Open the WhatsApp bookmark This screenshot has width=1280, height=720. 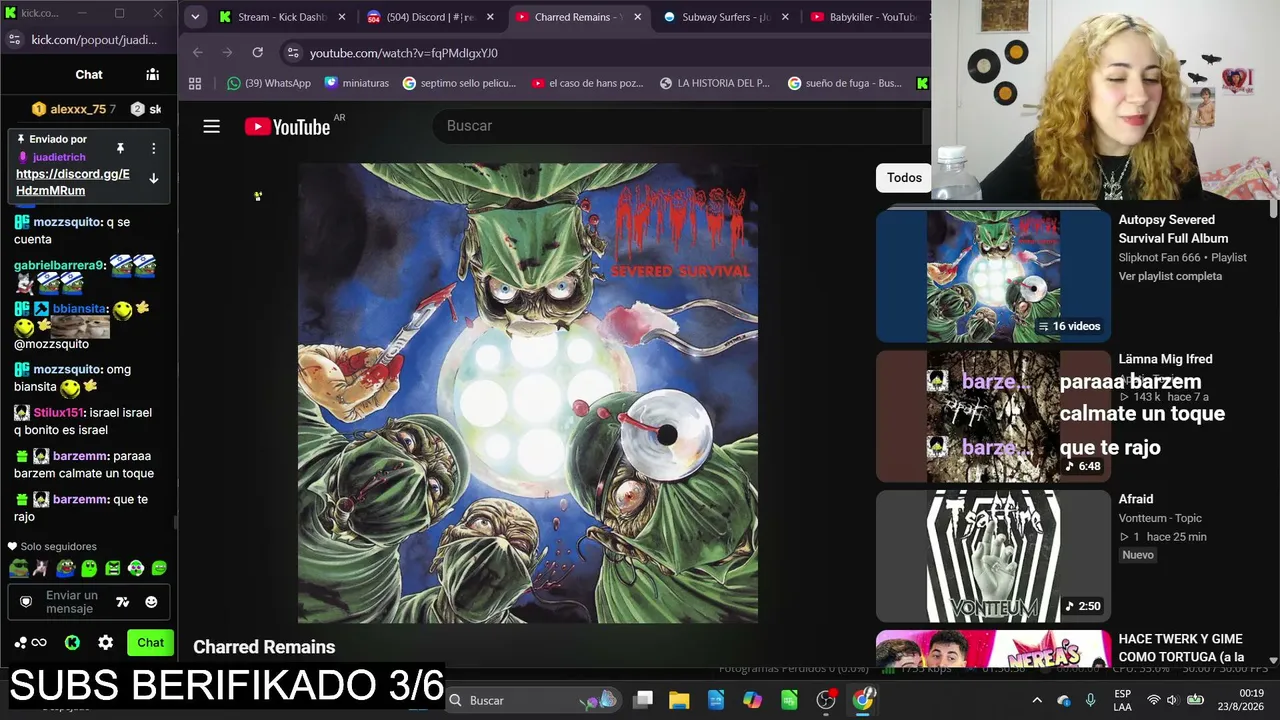coord(269,83)
